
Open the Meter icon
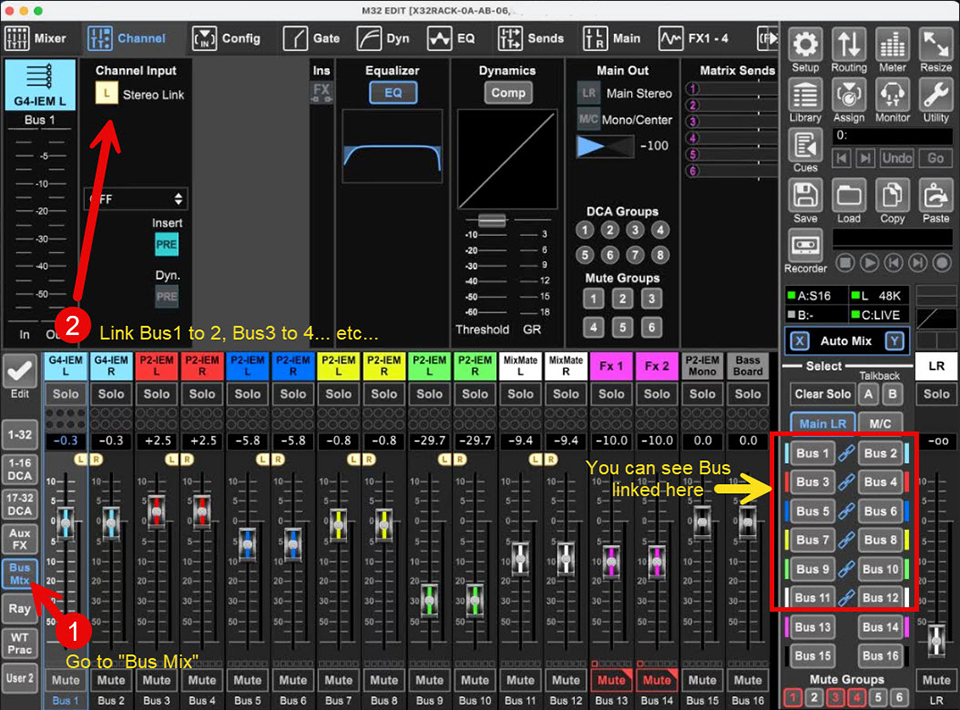[892, 45]
